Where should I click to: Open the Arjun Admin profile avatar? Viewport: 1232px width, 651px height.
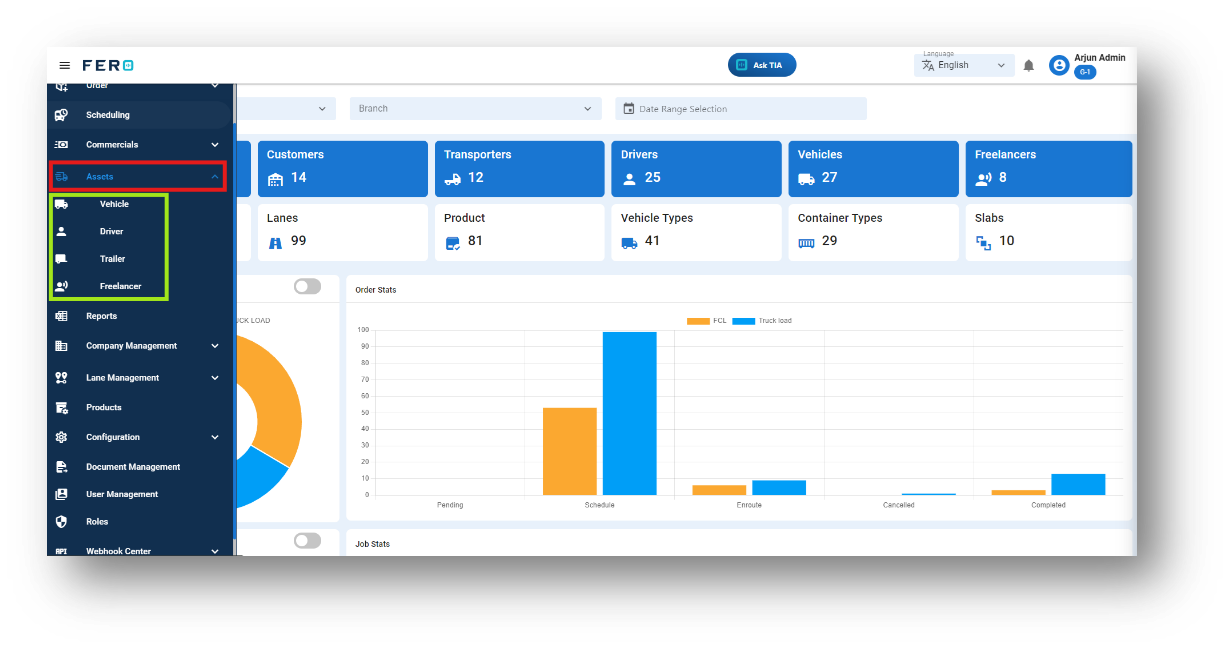click(1059, 65)
